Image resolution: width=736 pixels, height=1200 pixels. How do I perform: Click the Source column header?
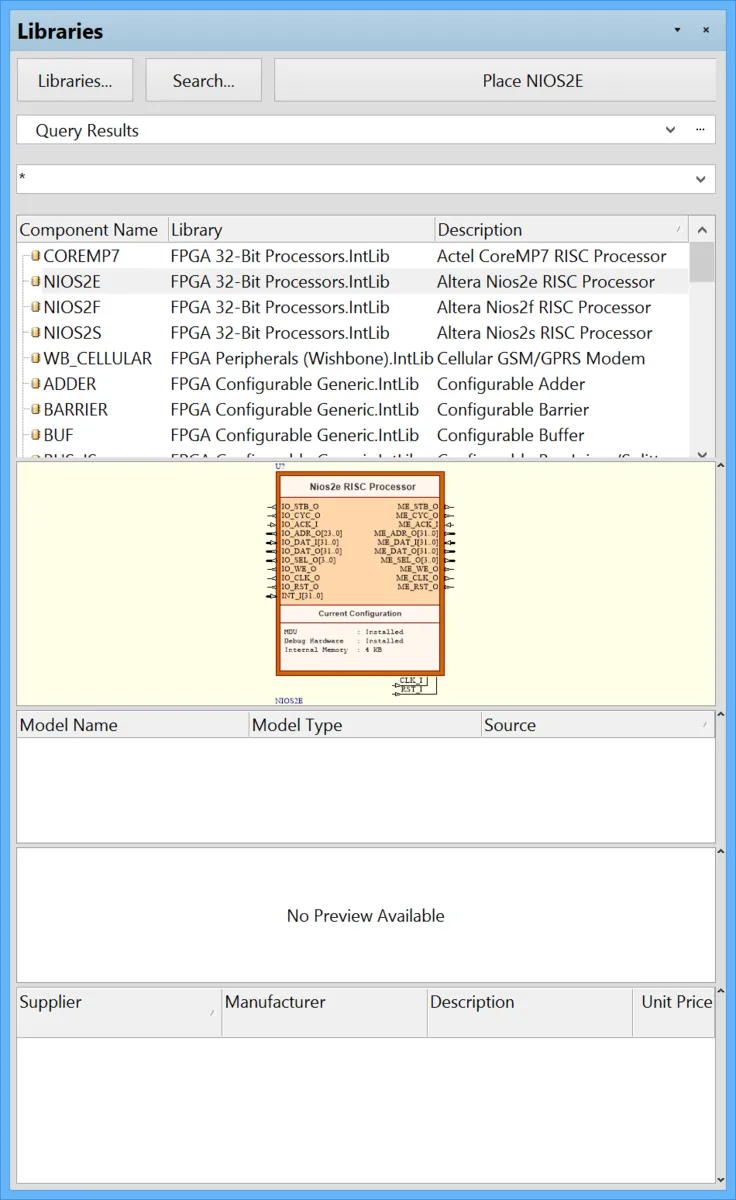tap(598, 725)
